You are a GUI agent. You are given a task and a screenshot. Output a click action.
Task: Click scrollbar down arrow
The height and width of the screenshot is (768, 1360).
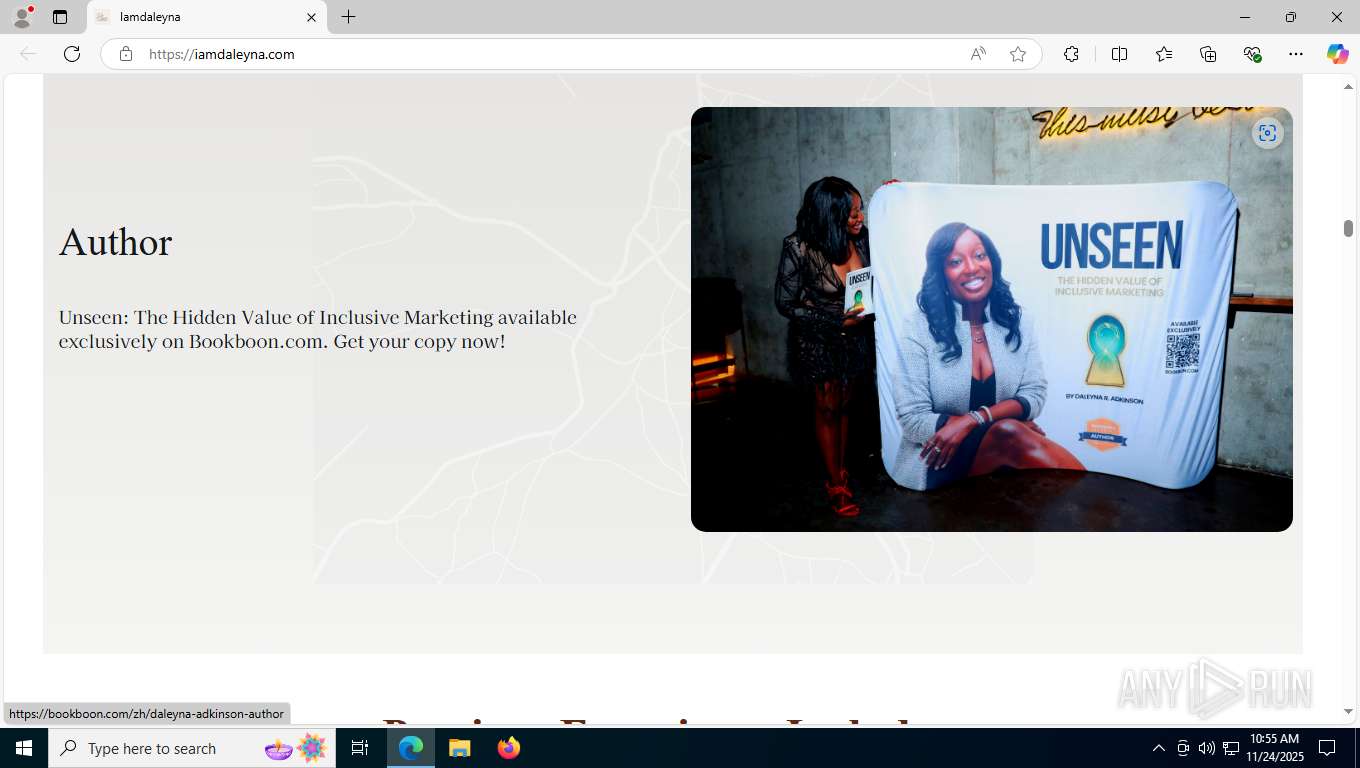(x=1348, y=712)
